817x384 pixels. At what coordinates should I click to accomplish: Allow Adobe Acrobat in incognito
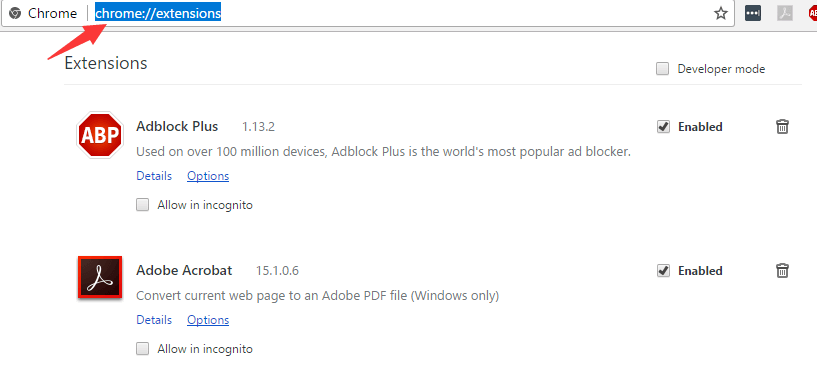142,349
